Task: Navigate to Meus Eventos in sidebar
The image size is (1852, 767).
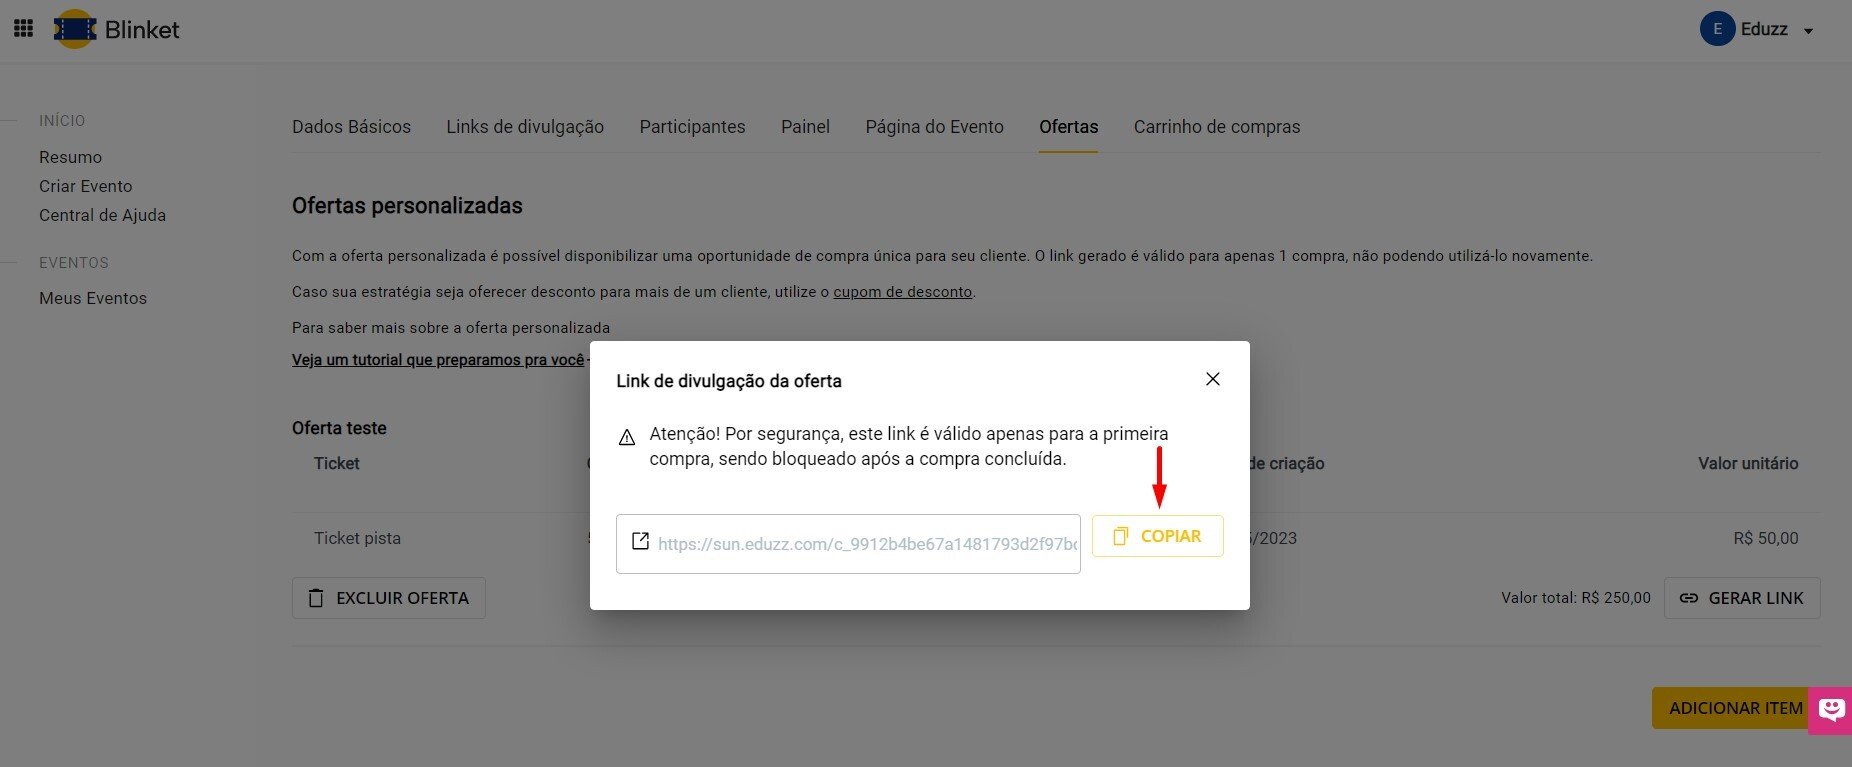Action: tap(93, 298)
